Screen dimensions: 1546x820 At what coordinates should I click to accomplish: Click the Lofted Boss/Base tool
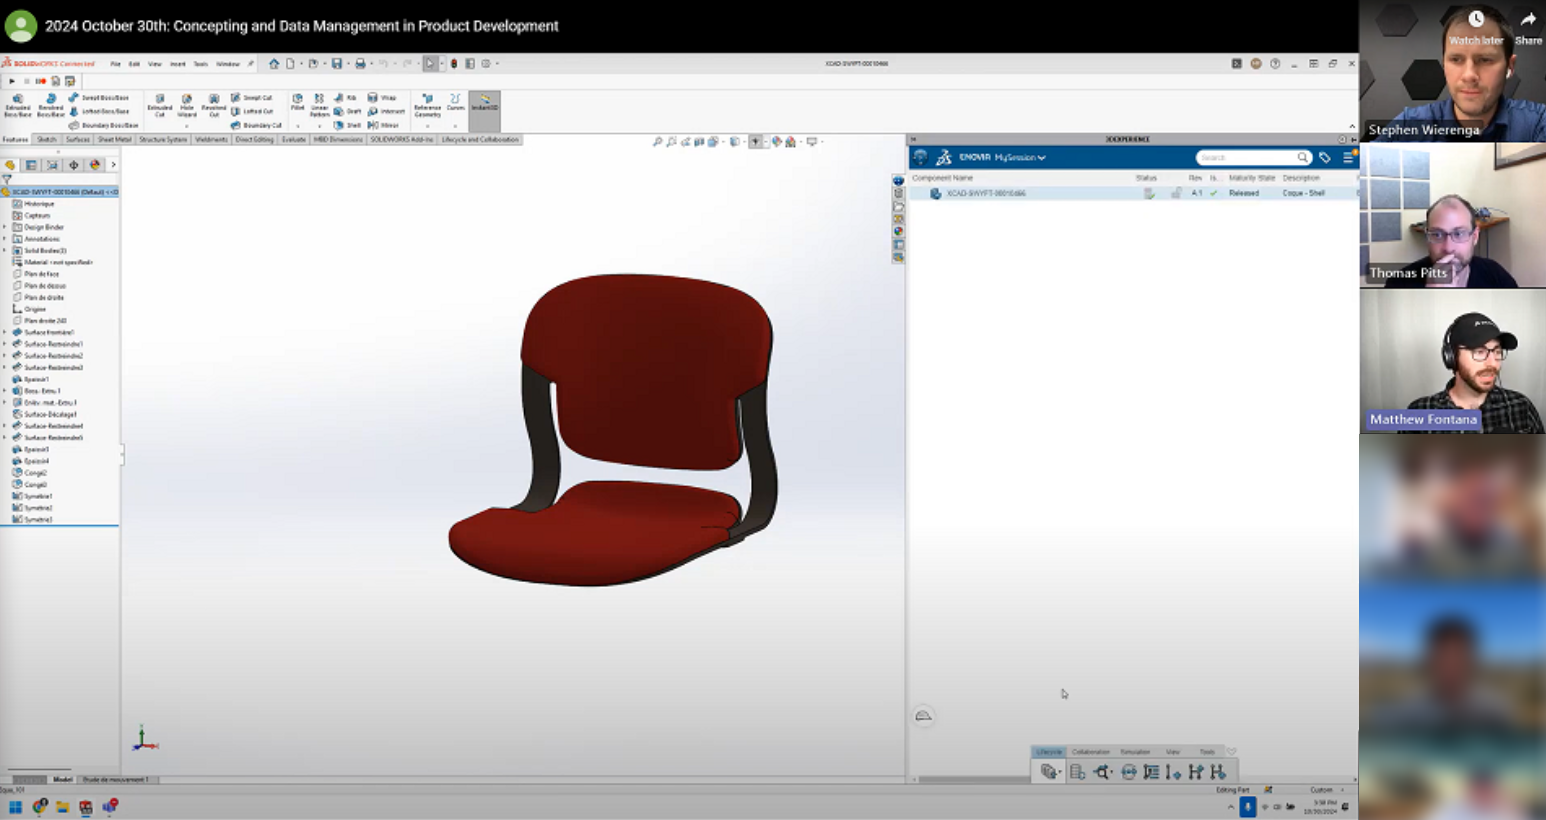pos(99,111)
